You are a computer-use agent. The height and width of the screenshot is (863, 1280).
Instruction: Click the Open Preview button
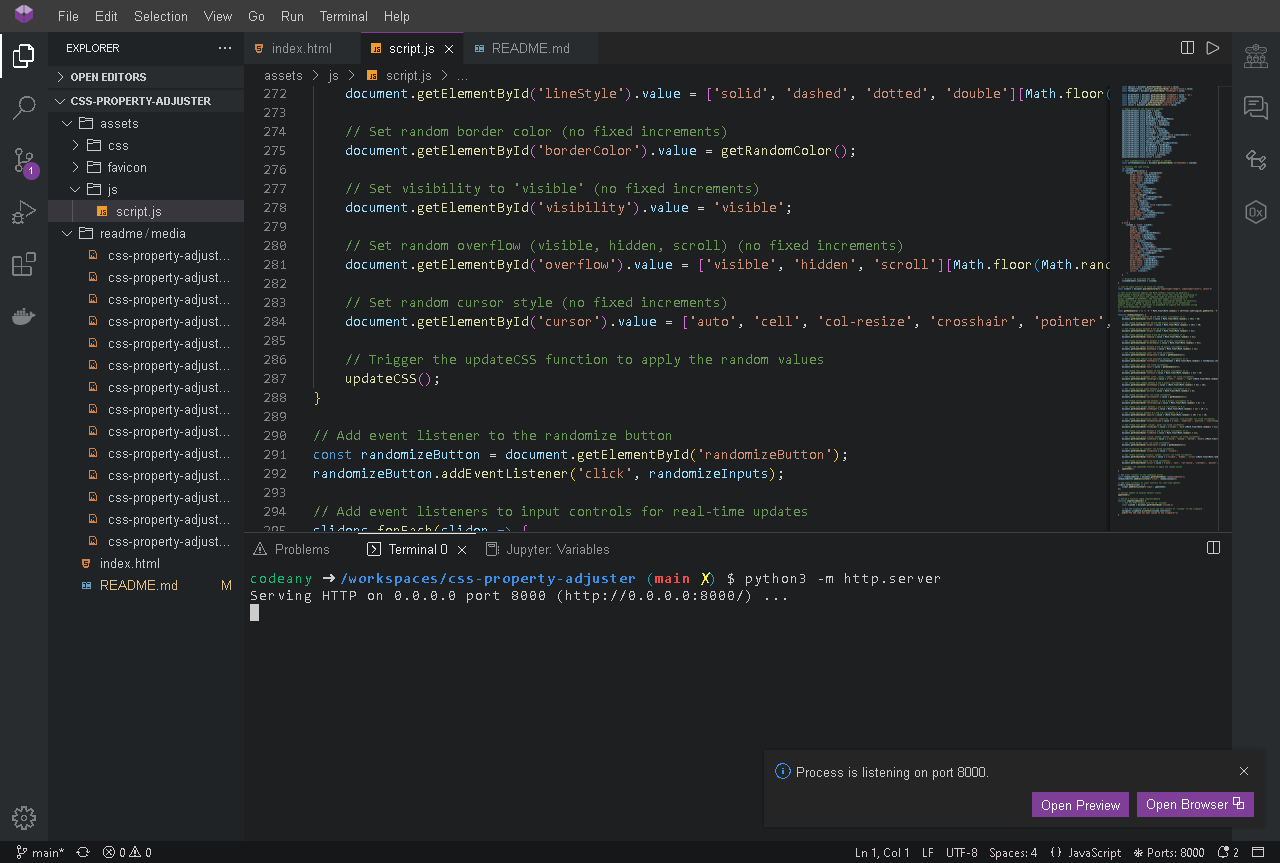tap(1080, 804)
